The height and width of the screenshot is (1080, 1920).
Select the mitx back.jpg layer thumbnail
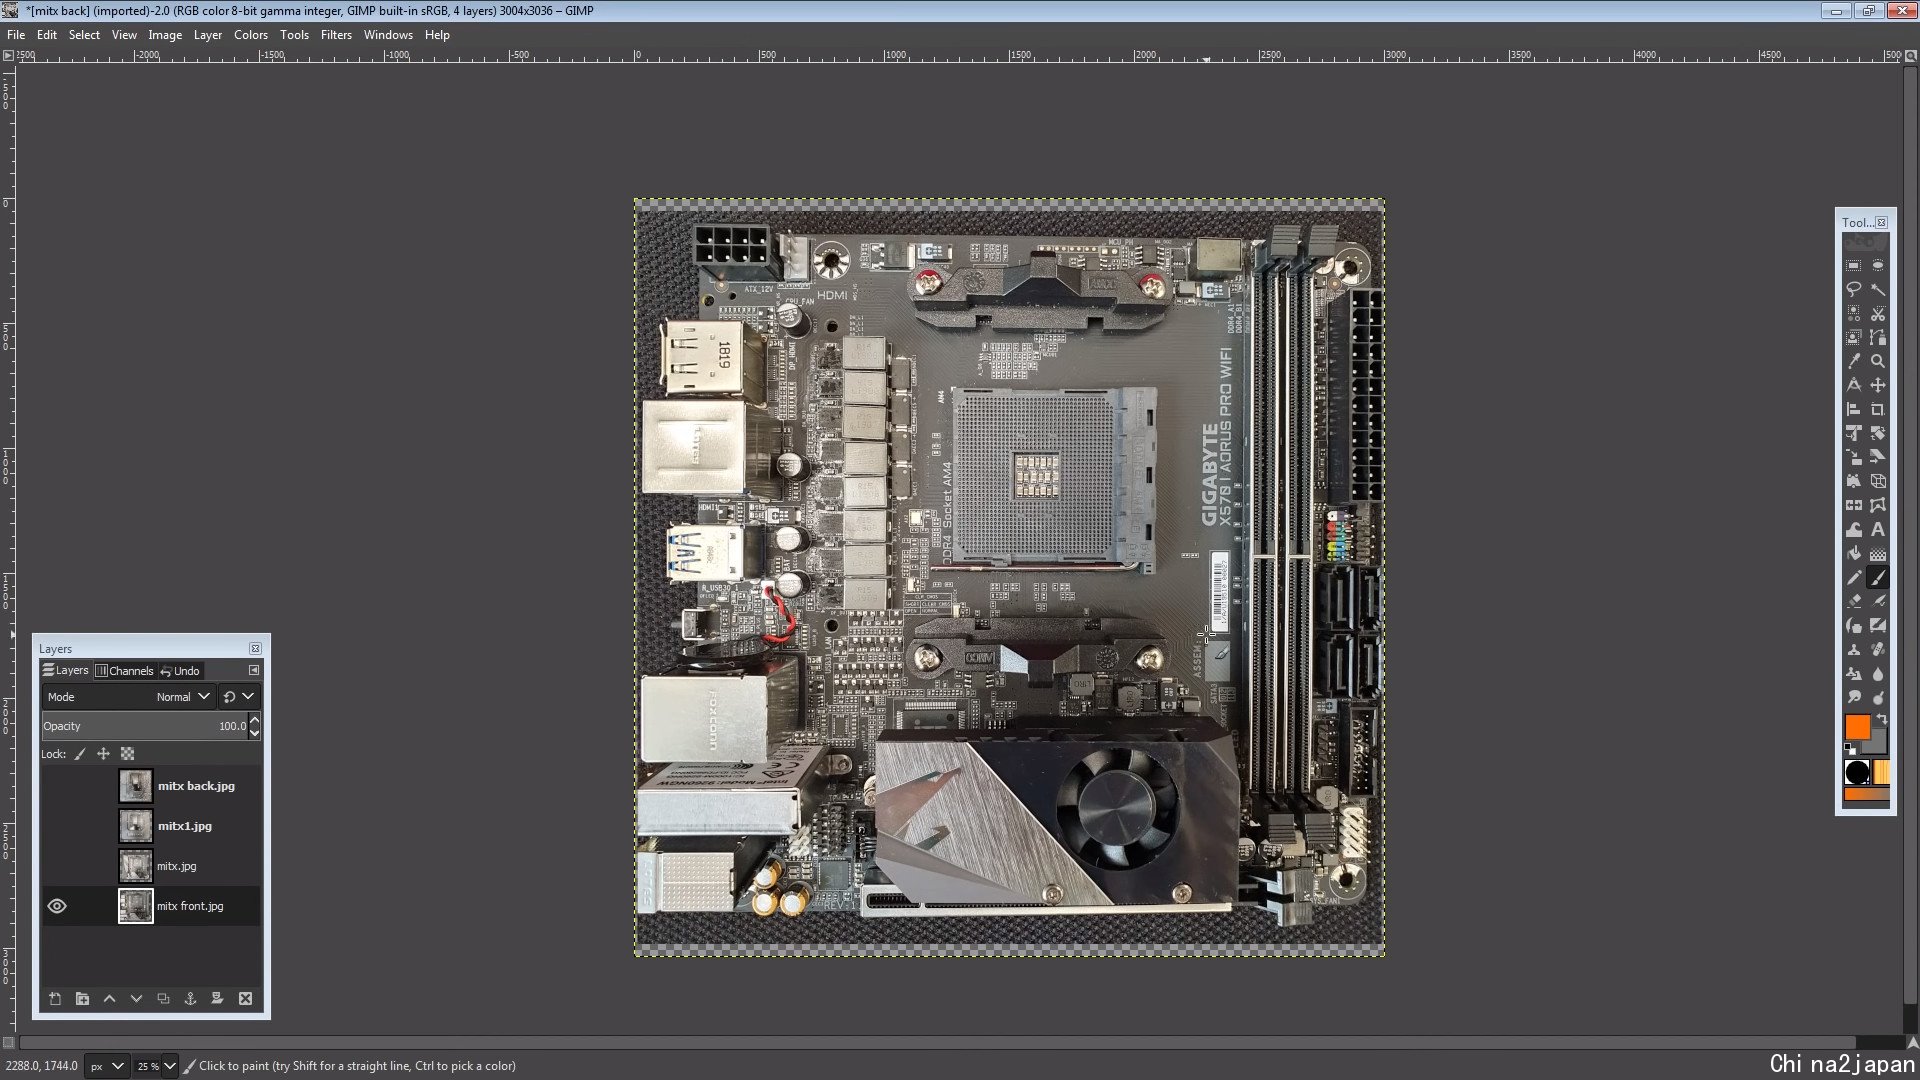136,786
